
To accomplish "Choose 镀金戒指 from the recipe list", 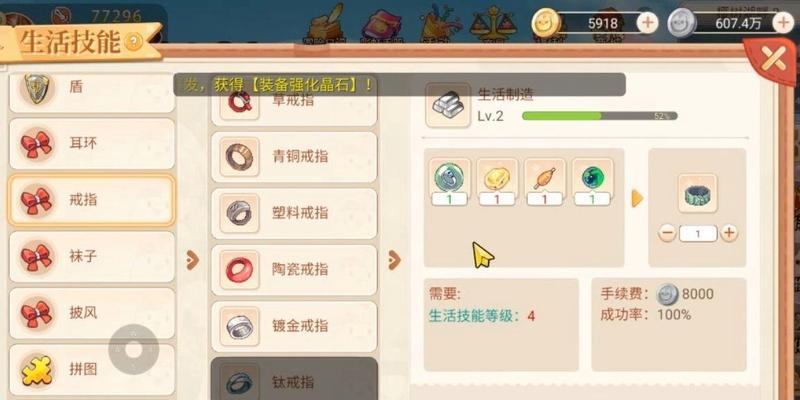I will (x=294, y=327).
